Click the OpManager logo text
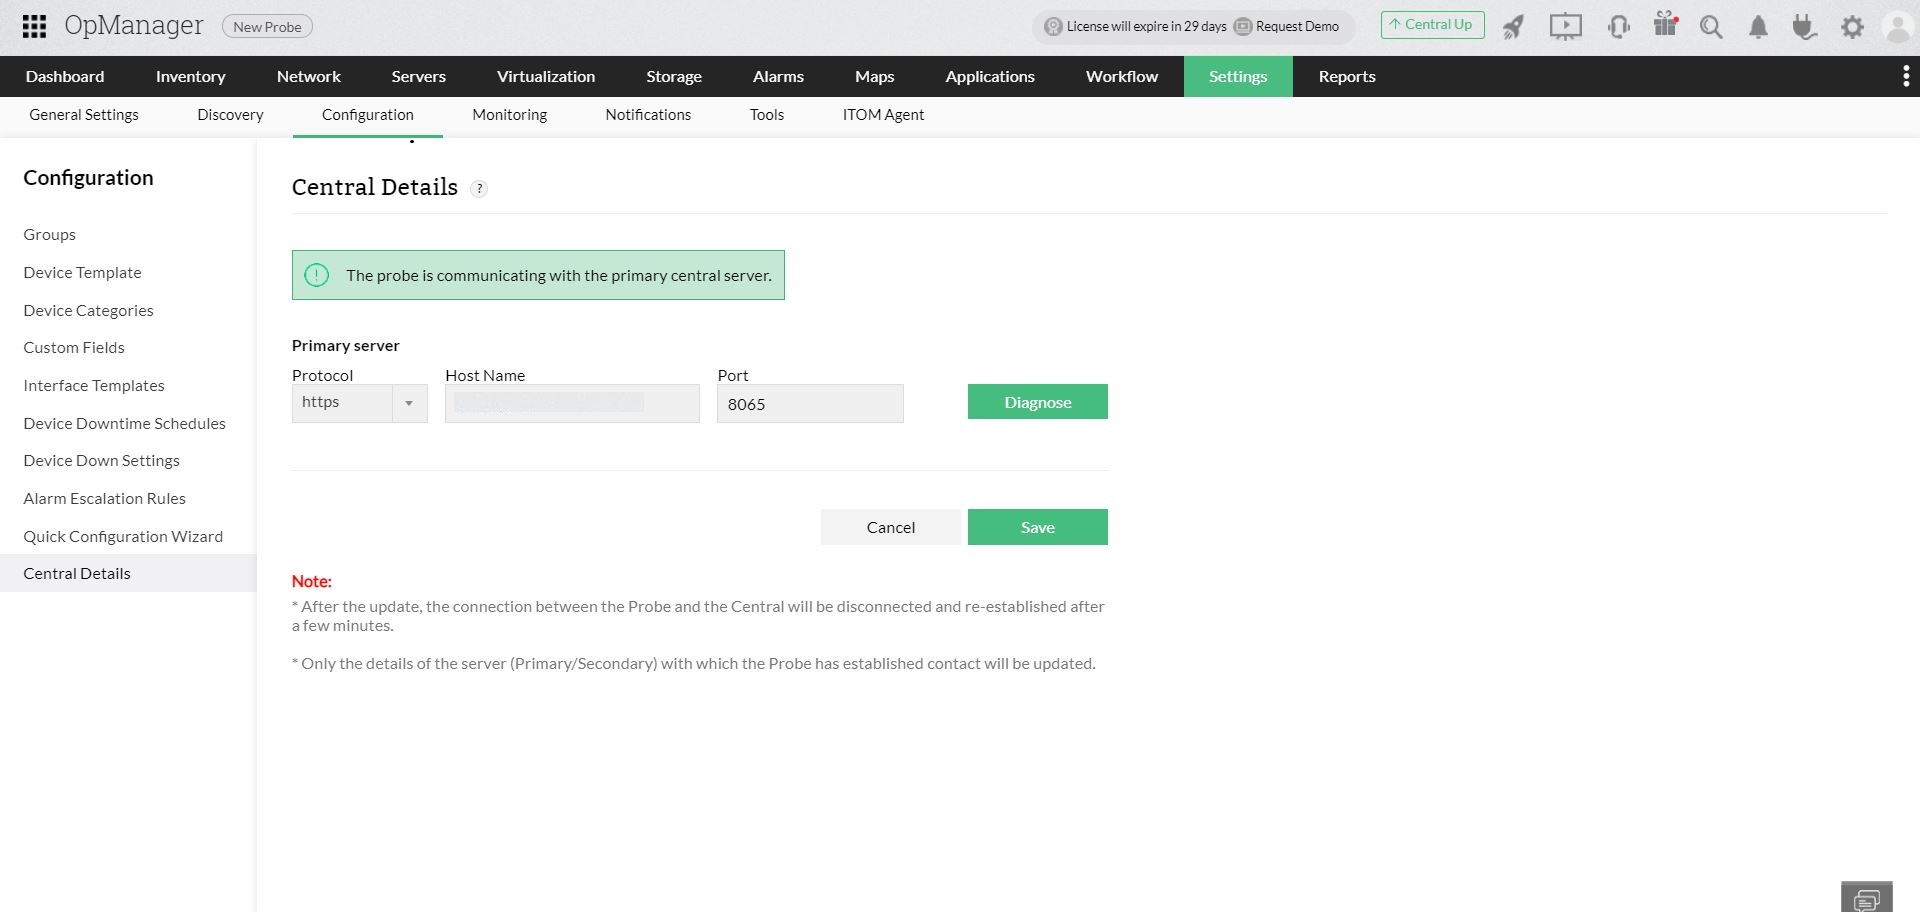The image size is (1920, 912). click(134, 26)
